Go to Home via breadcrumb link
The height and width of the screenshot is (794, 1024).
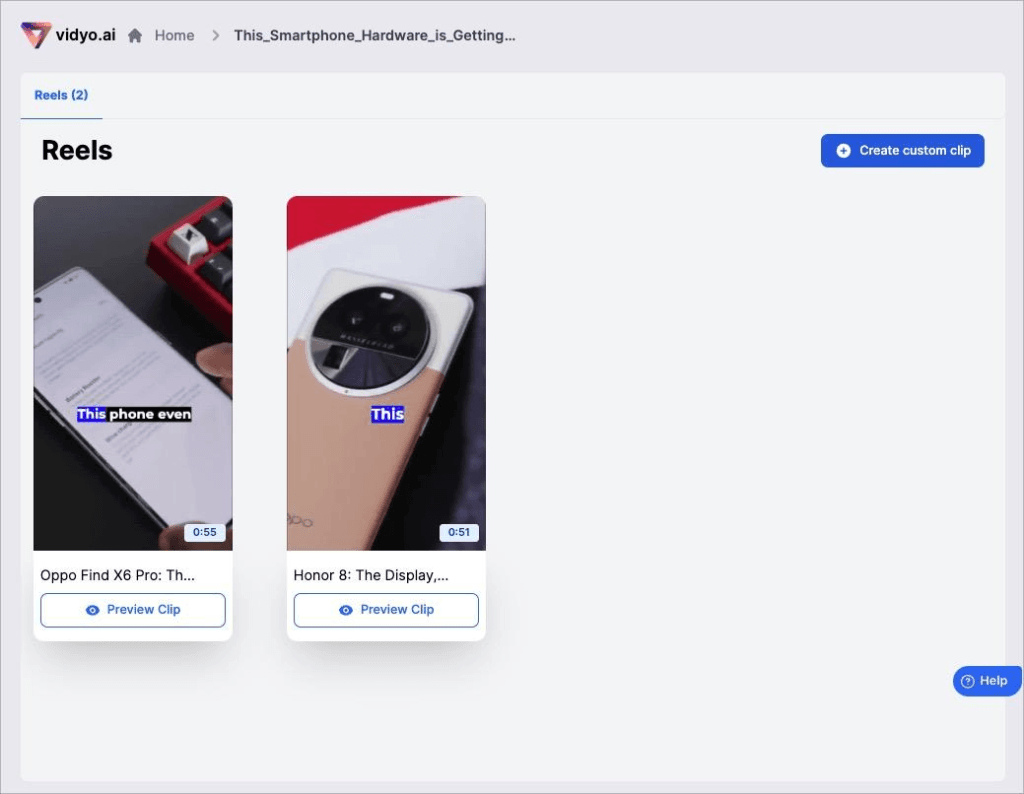[x=174, y=35]
